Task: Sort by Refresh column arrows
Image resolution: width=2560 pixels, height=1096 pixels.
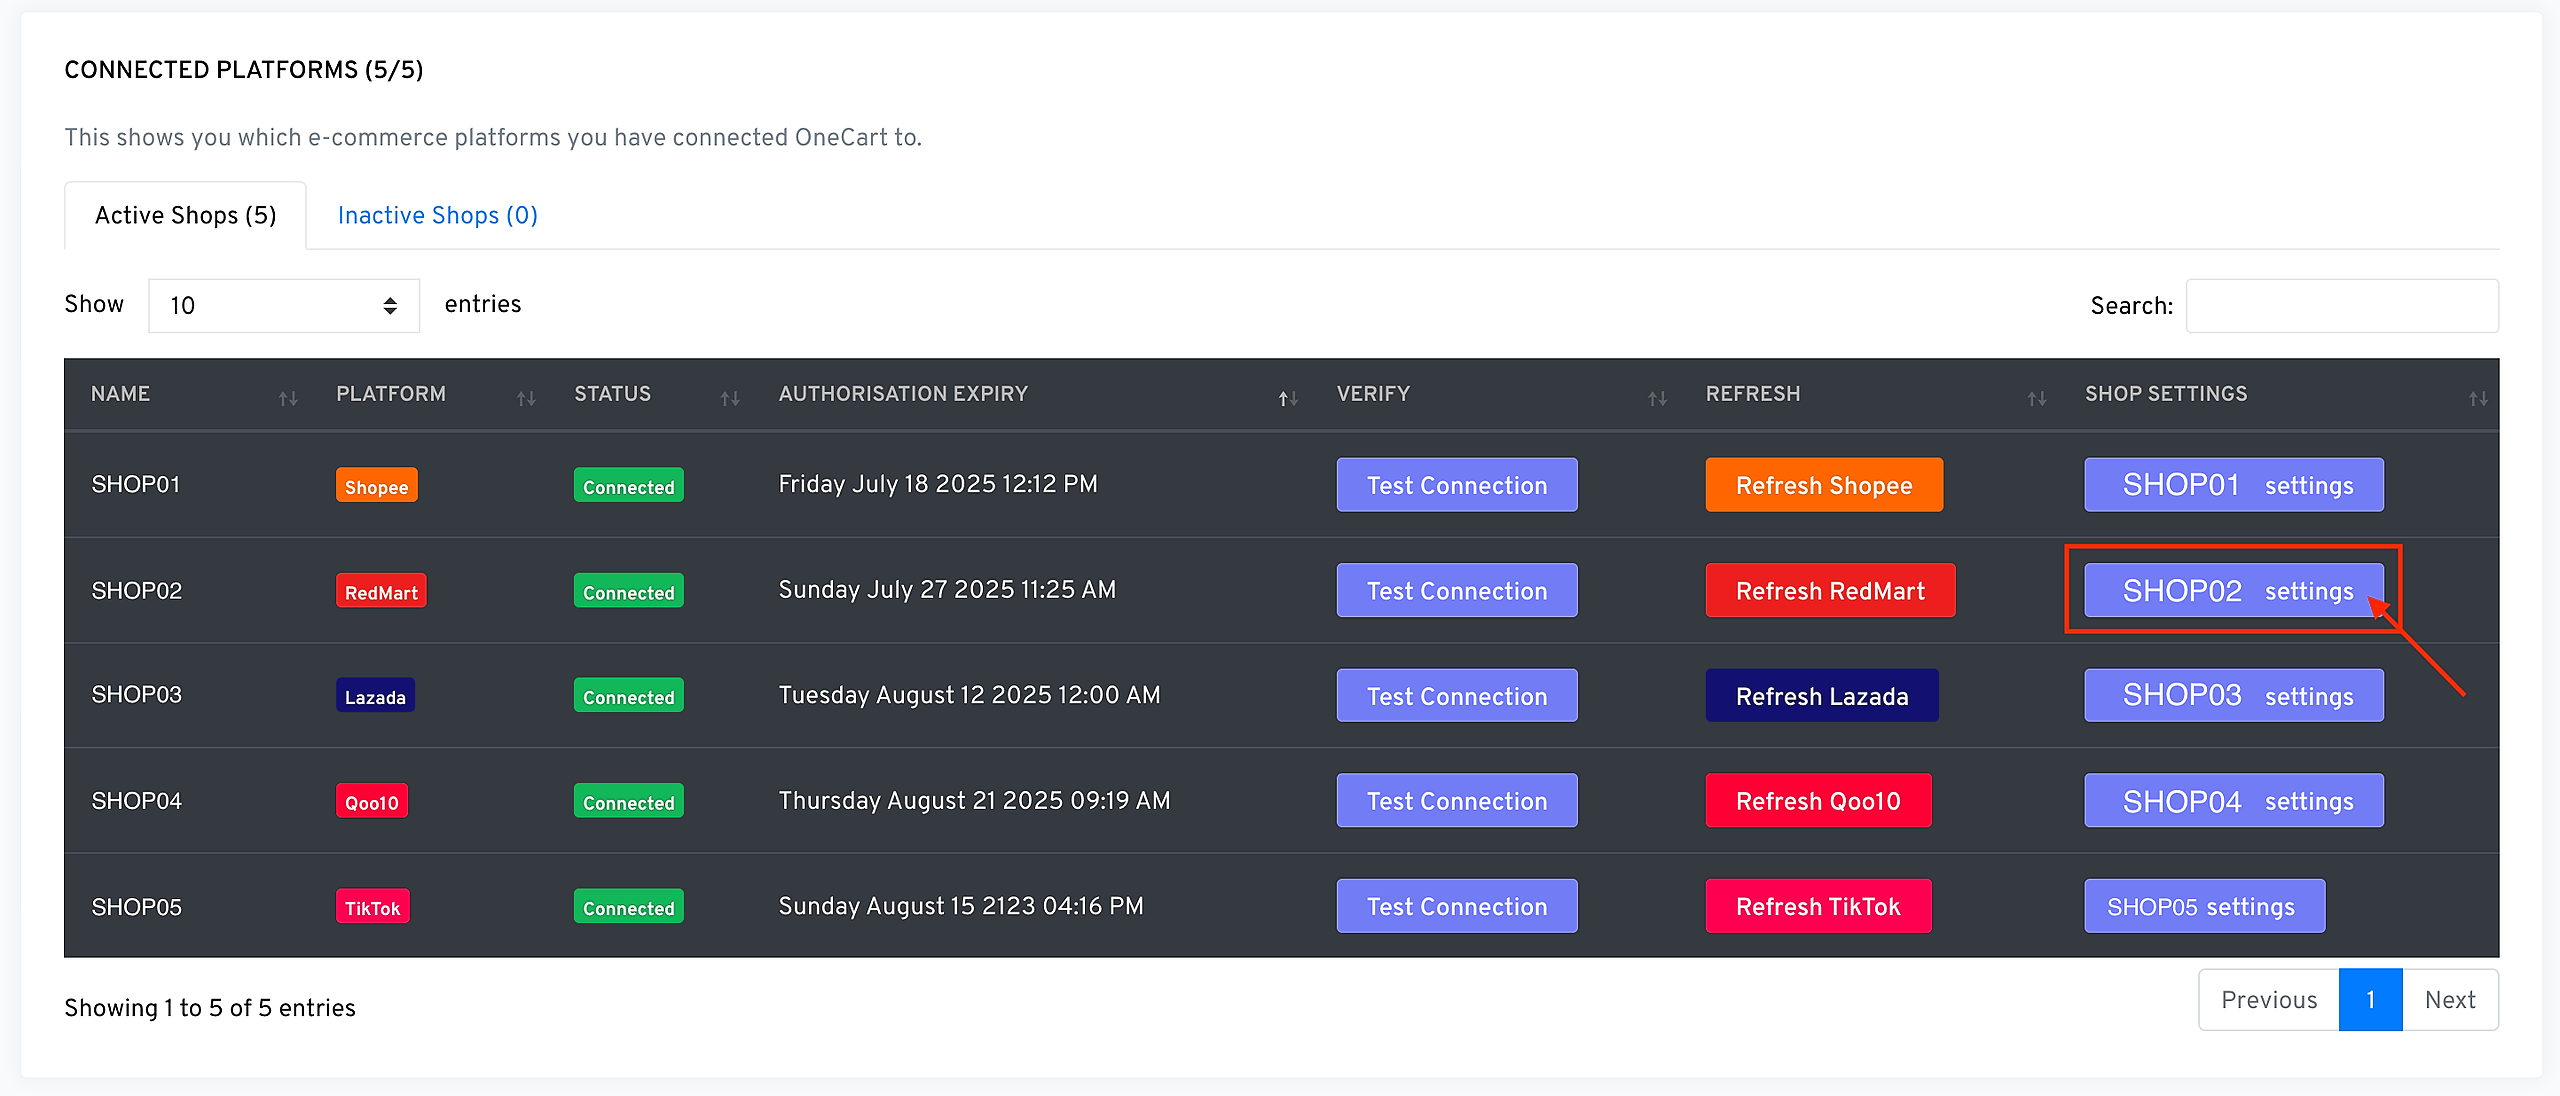Action: pos(2036,398)
